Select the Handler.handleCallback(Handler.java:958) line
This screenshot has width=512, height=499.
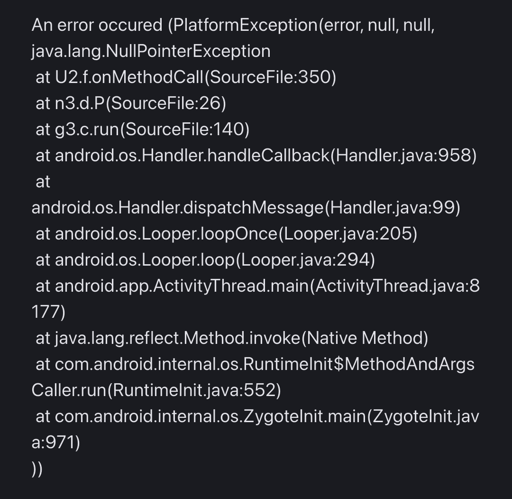(x=256, y=155)
